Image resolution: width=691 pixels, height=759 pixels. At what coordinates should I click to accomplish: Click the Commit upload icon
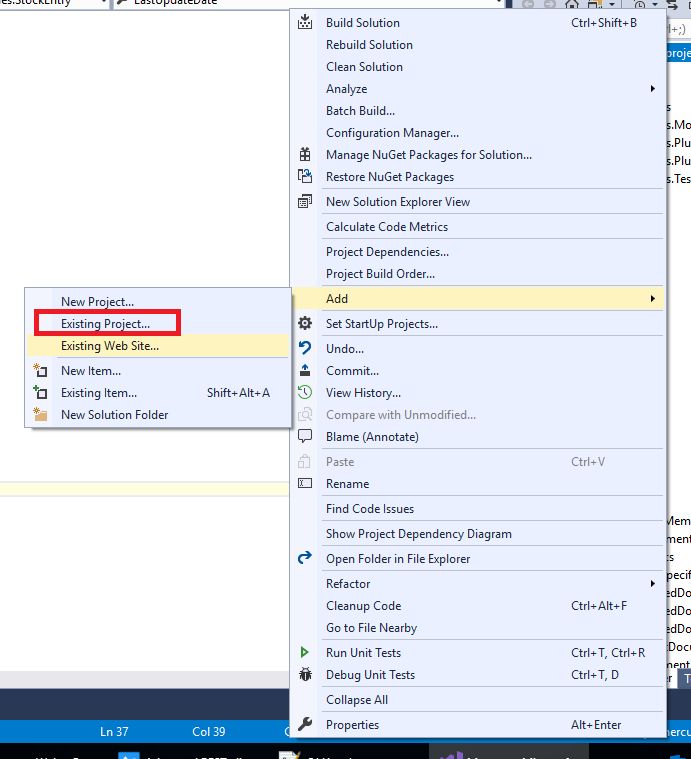tap(305, 370)
